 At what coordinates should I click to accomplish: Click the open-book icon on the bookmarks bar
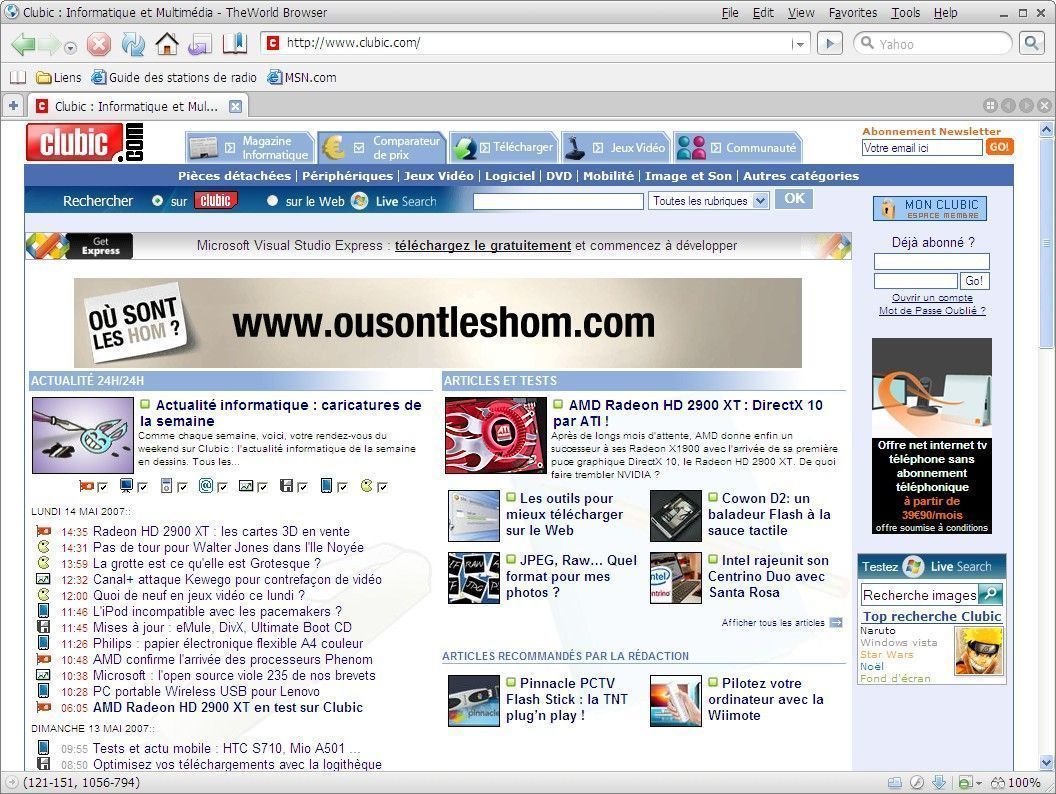17,77
